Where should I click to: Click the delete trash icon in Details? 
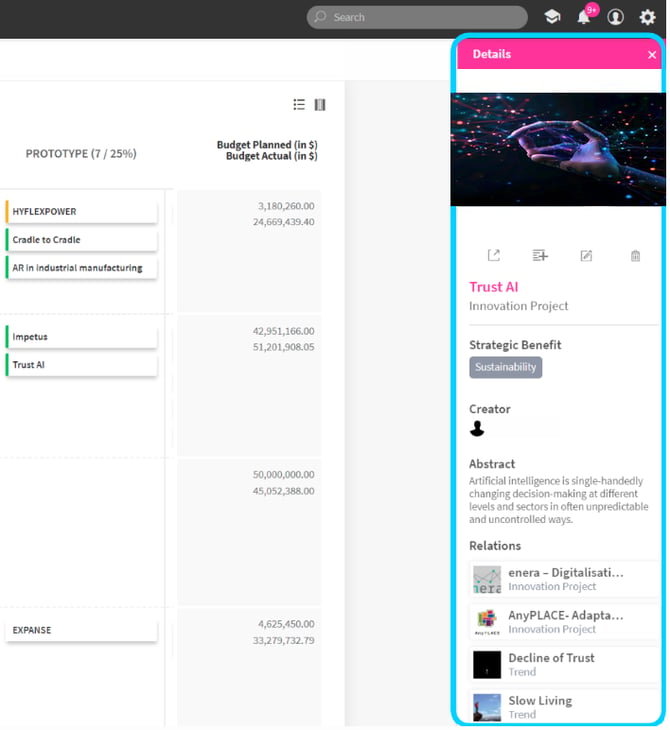click(635, 255)
